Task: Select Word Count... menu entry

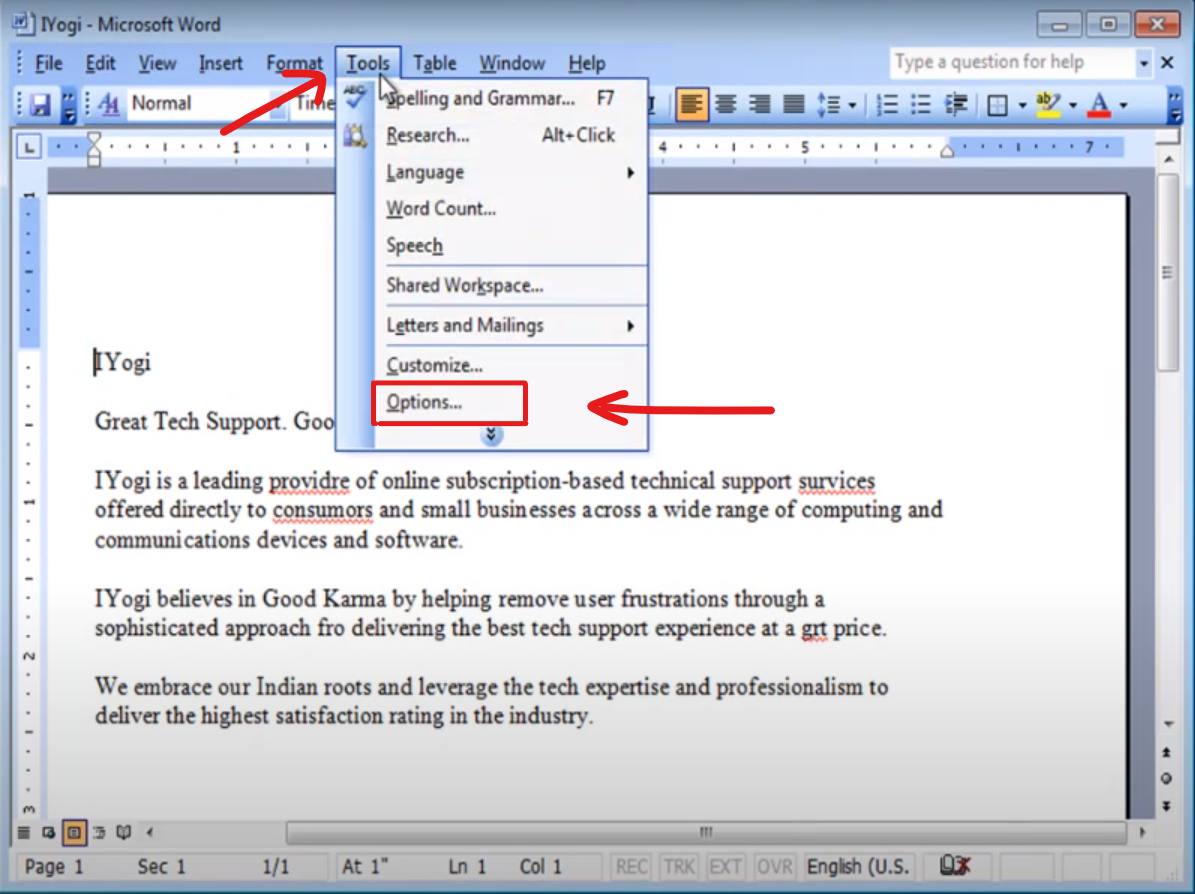Action: [511, 209]
